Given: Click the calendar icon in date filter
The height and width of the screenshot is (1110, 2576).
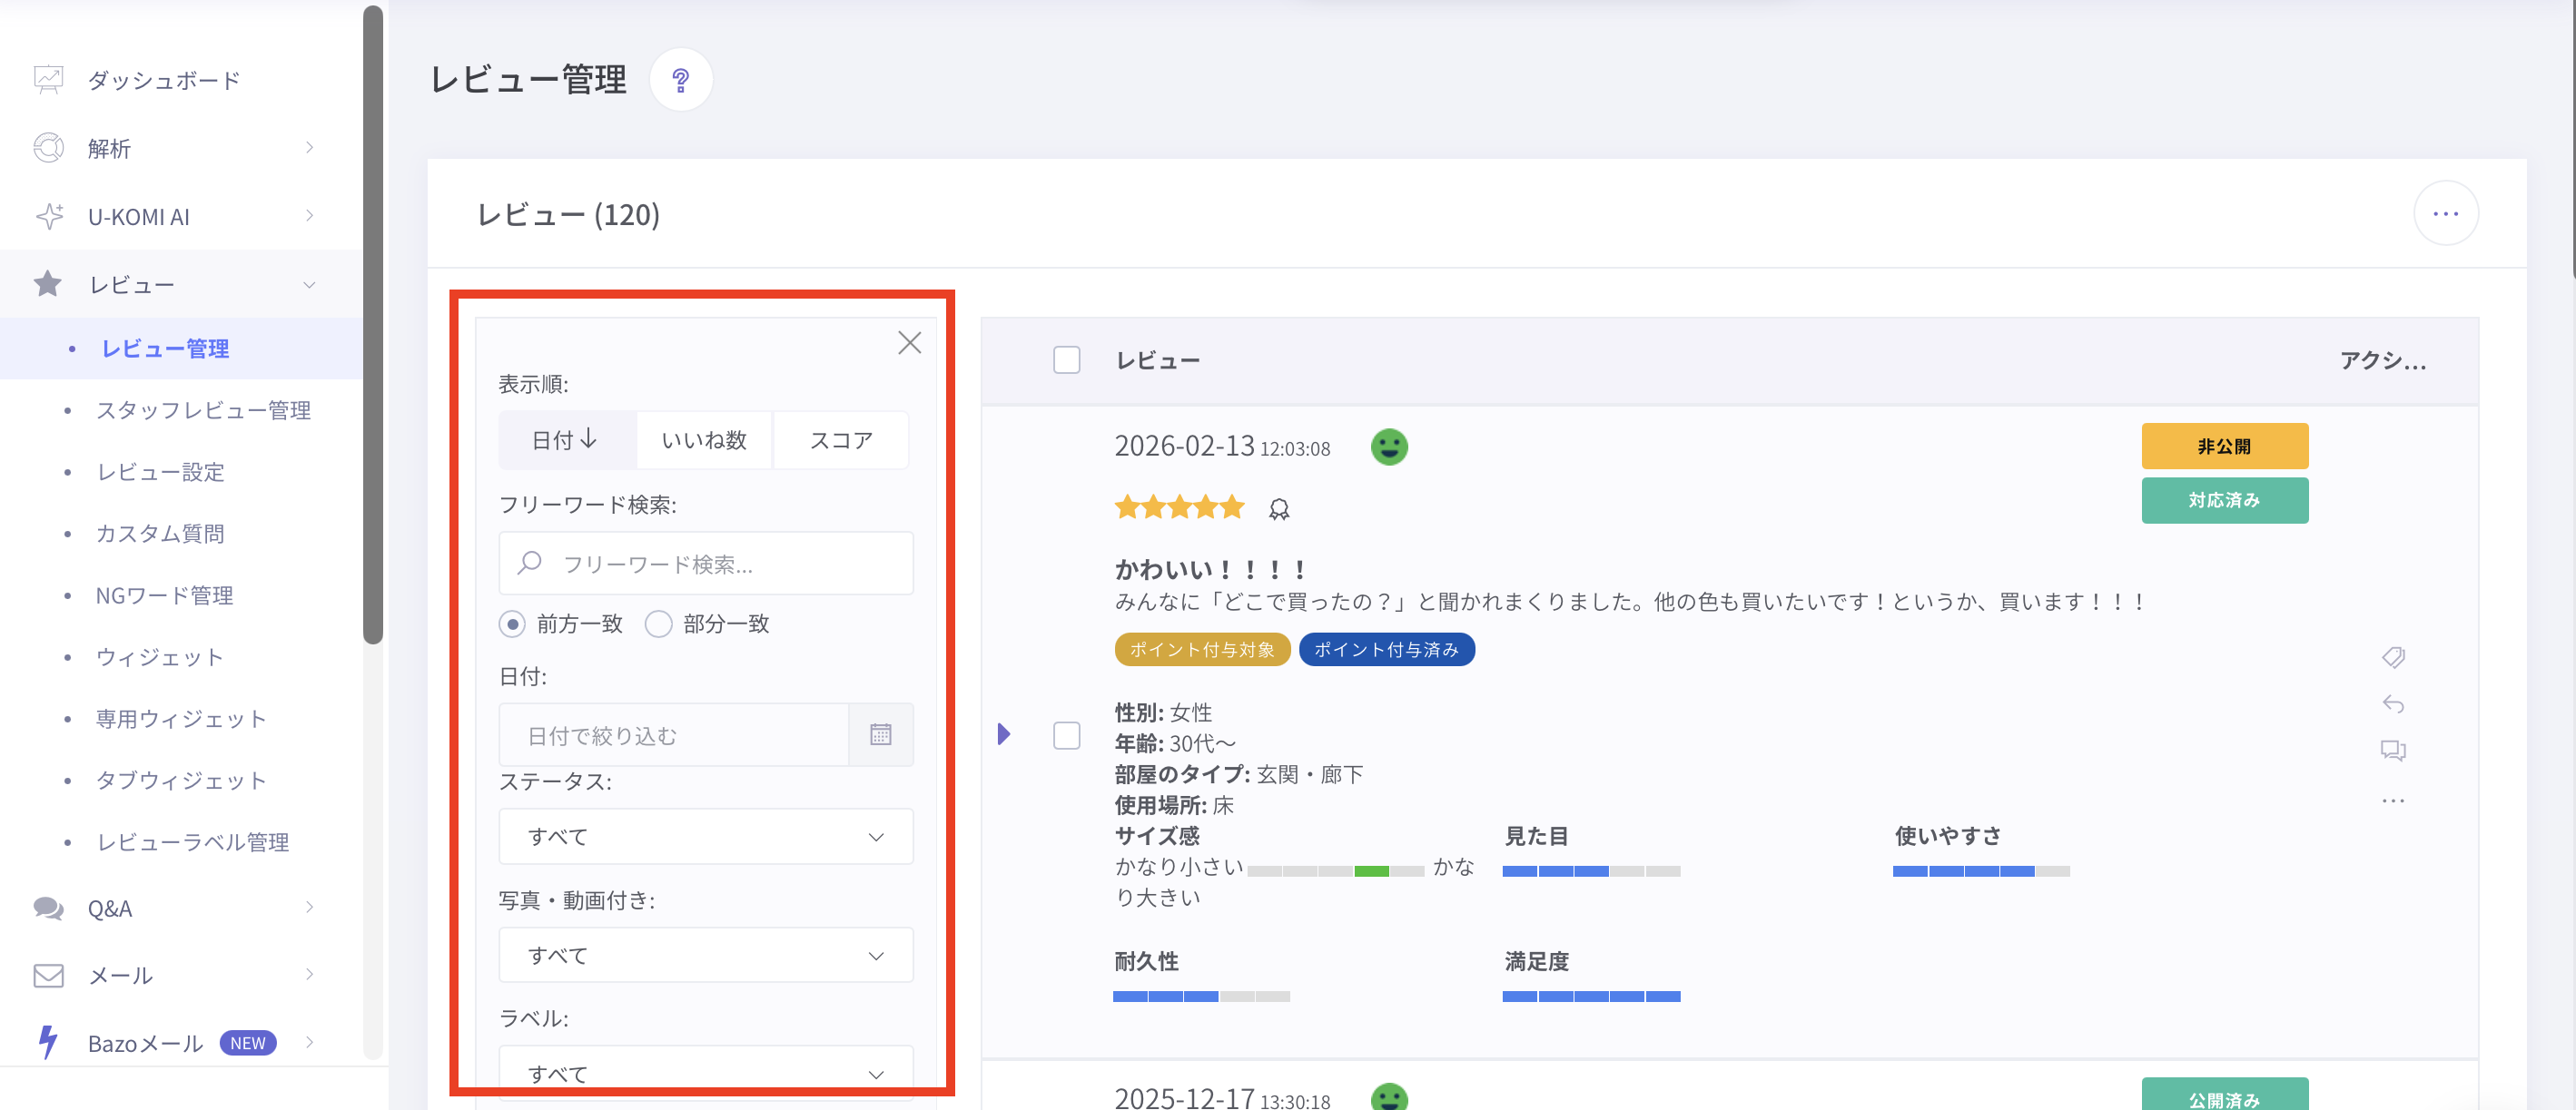Looking at the screenshot, I should [x=880, y=735].
